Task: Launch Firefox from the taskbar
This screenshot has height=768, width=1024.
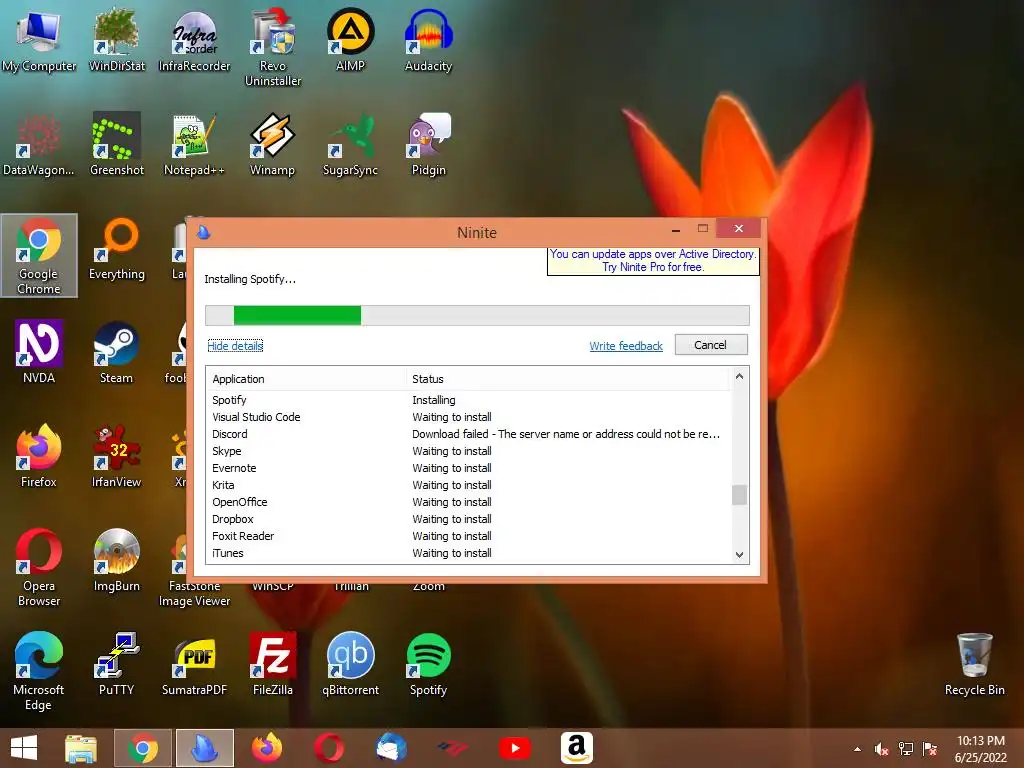Action: [267, 748]
